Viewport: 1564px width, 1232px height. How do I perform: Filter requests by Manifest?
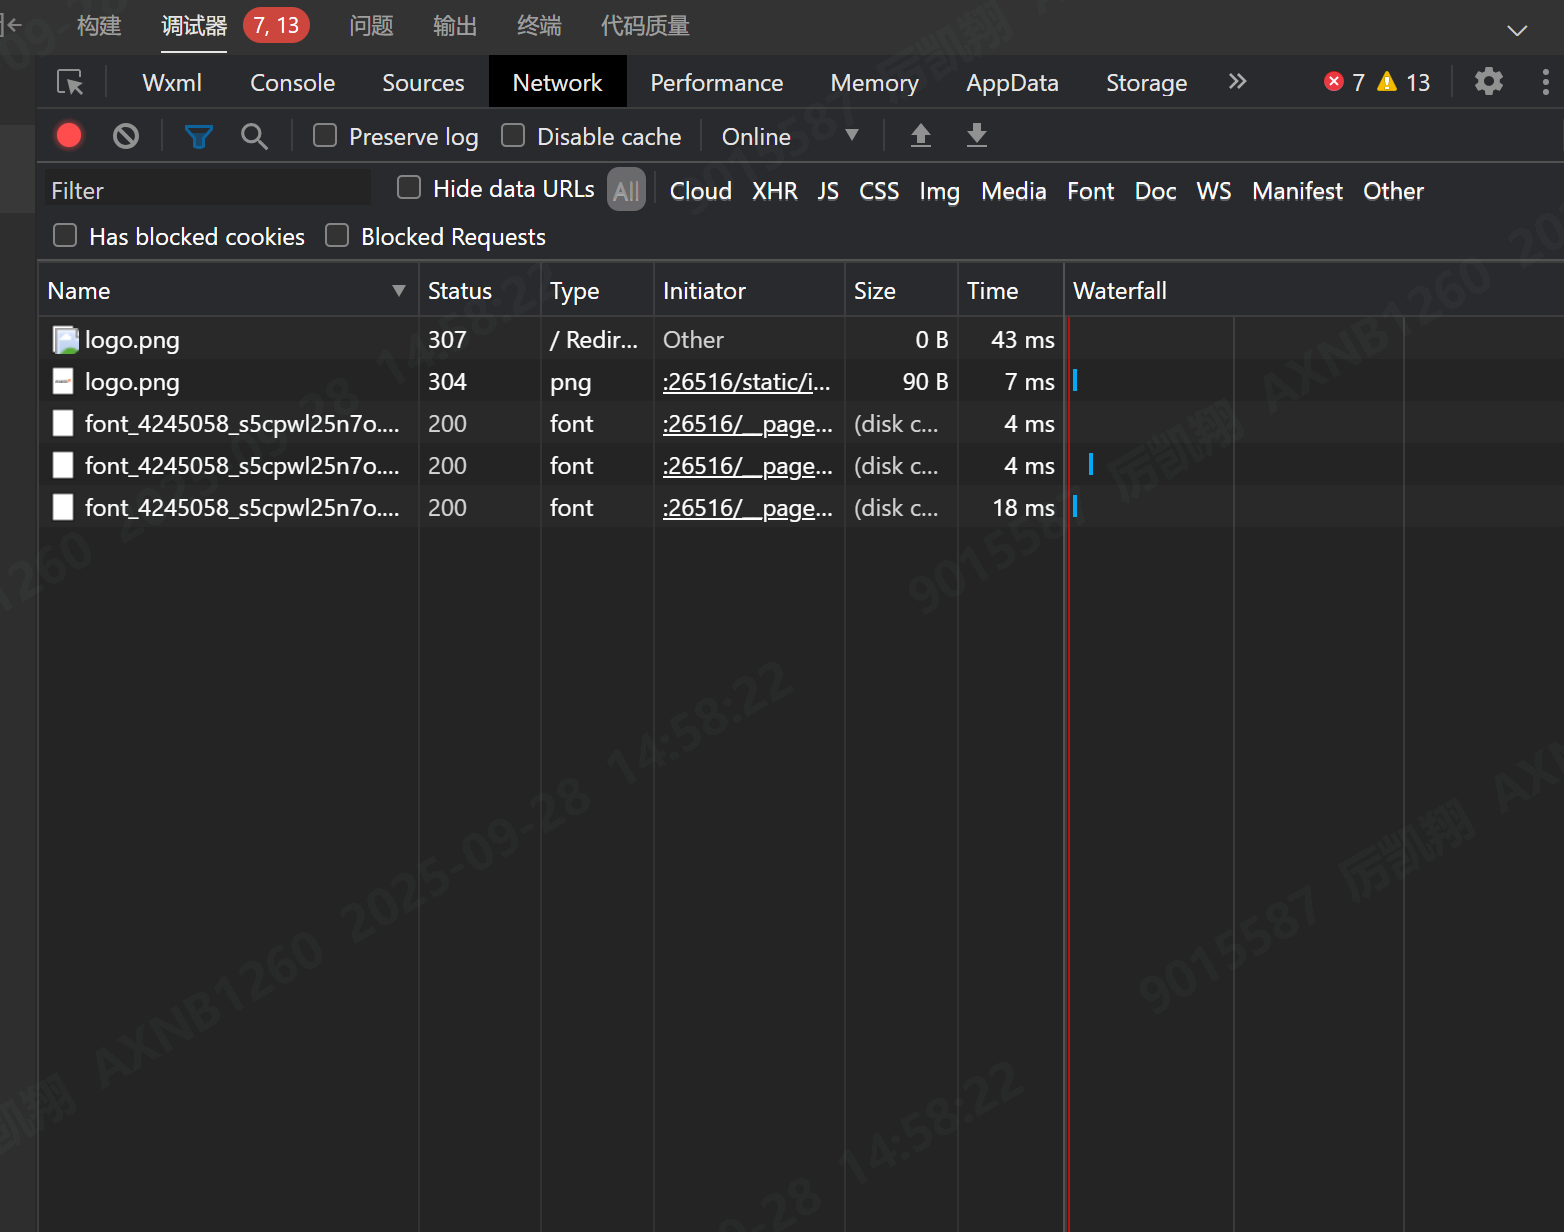(x=1298, y=191)
